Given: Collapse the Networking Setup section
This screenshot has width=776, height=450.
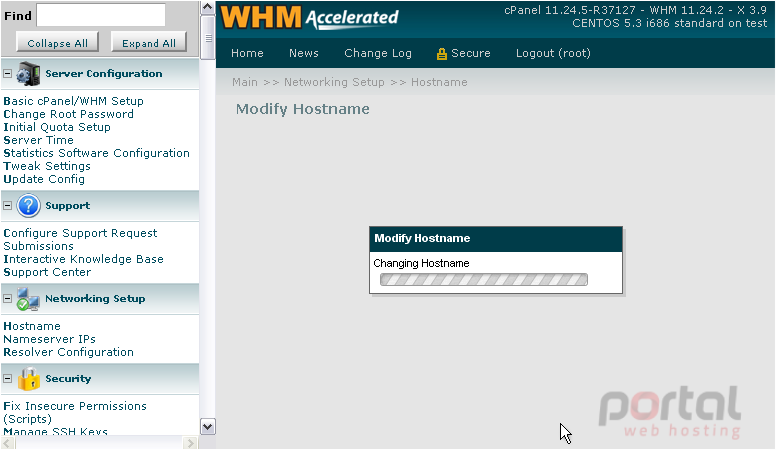Looking at the screenshot, I should coord(7,299).
